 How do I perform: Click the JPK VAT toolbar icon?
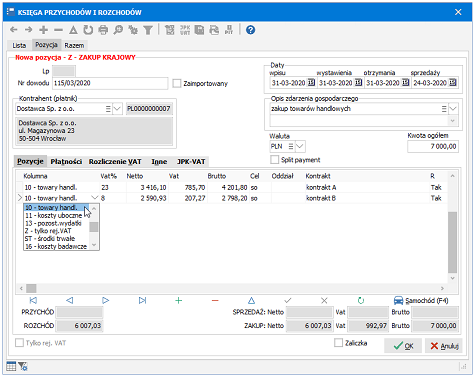tap(185, 30)
